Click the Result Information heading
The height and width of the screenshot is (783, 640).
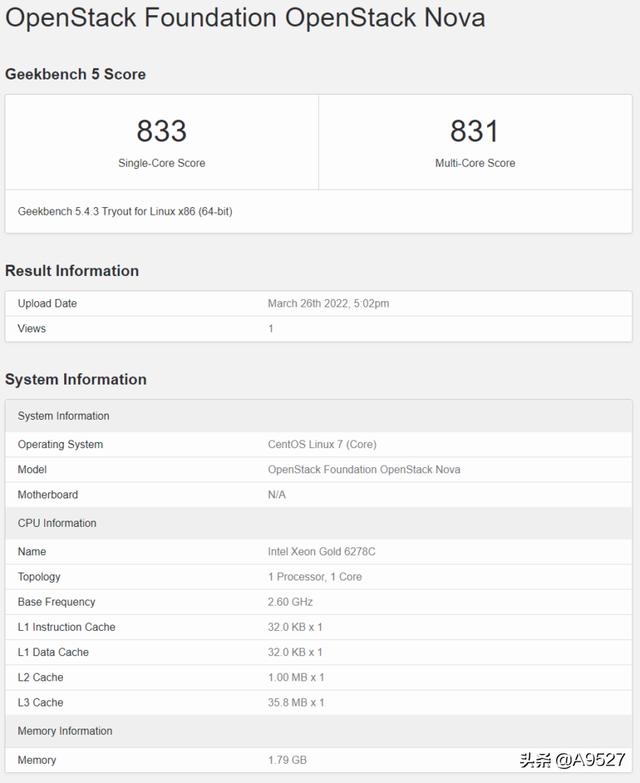[72, 271]
